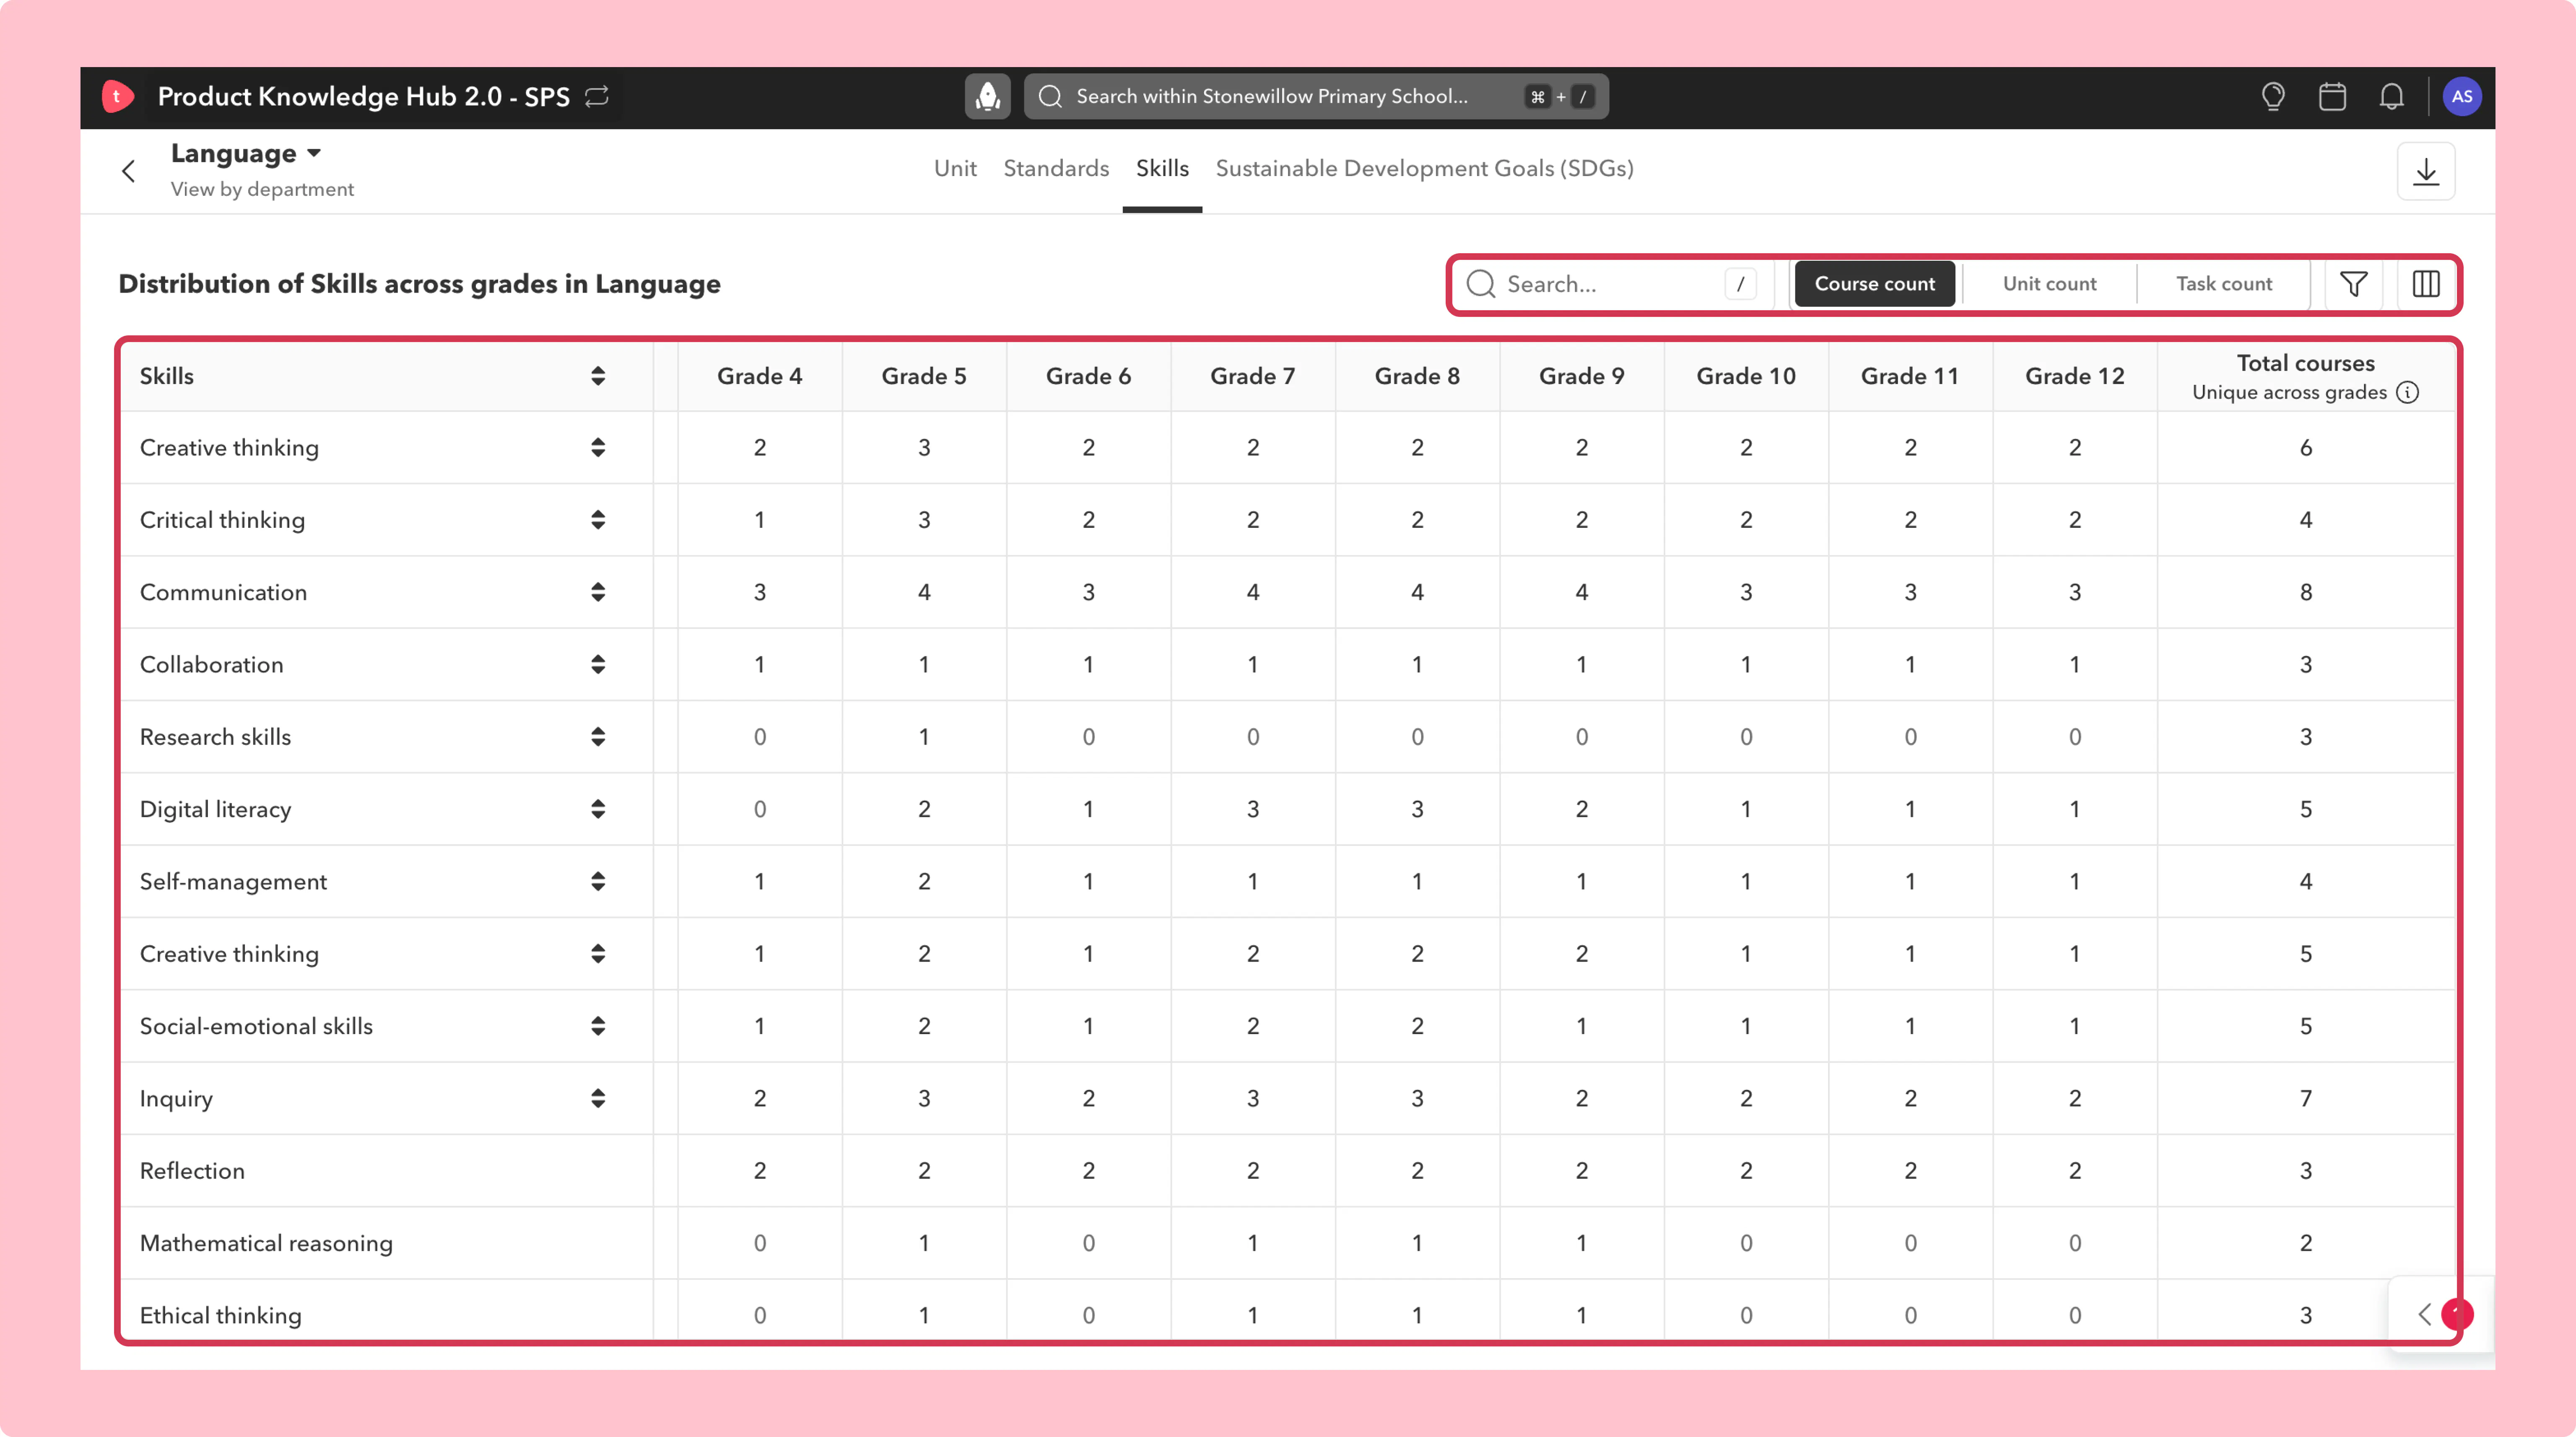Expand the Inquiry row arrows

pos(598,1098)
